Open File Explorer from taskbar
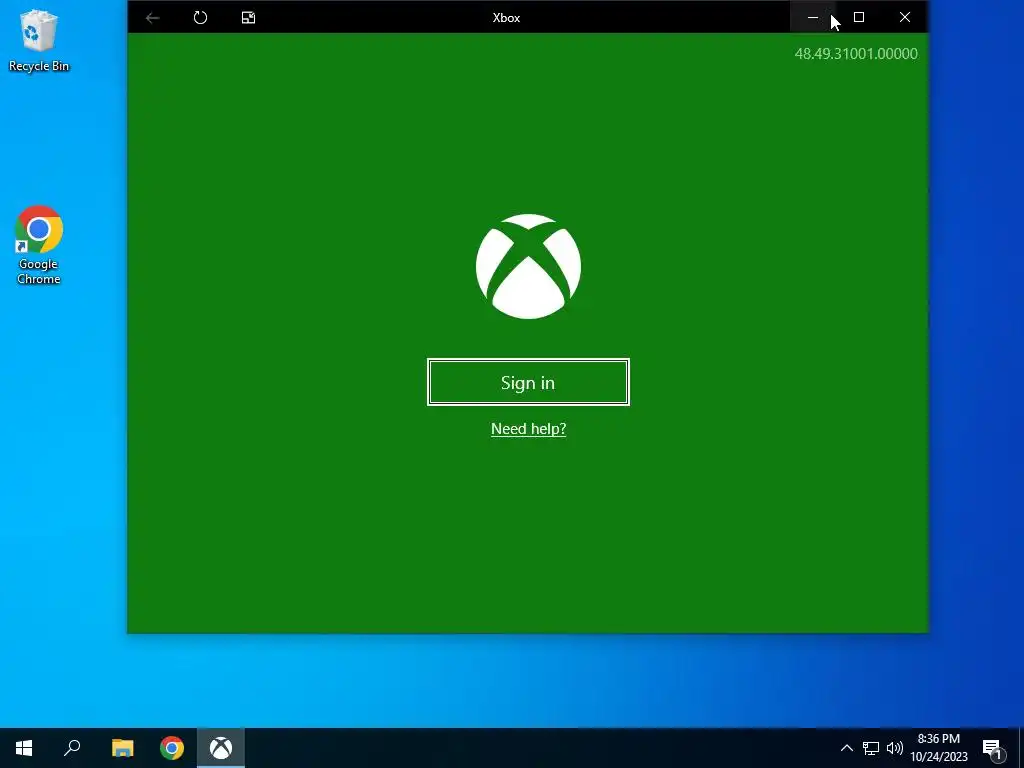The image size is (1024, 768). coord(122,748)
